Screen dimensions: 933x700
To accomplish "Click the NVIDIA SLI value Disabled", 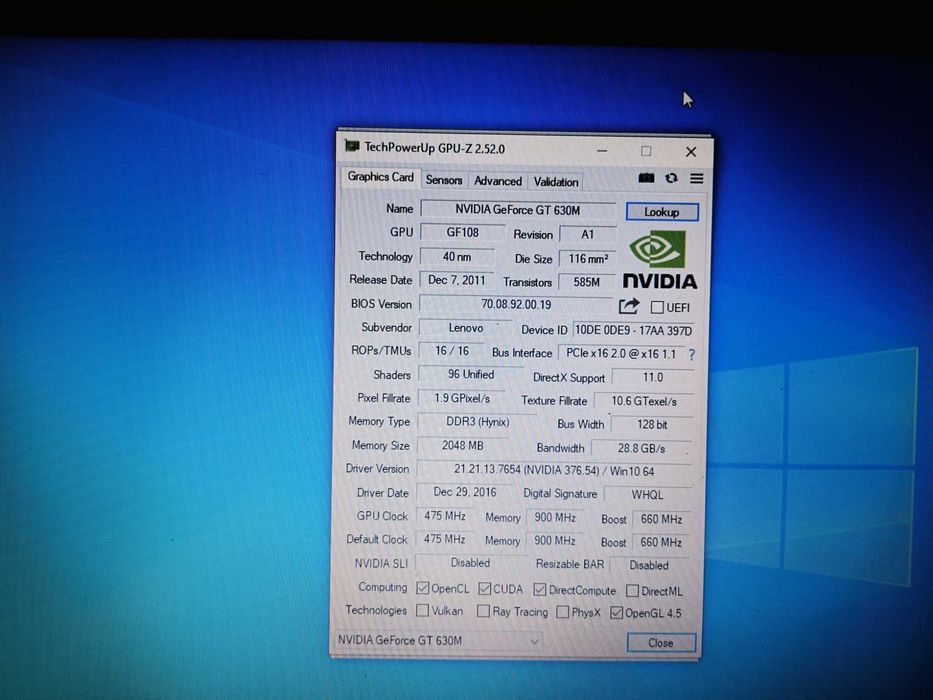I will [x=470, y=563].
